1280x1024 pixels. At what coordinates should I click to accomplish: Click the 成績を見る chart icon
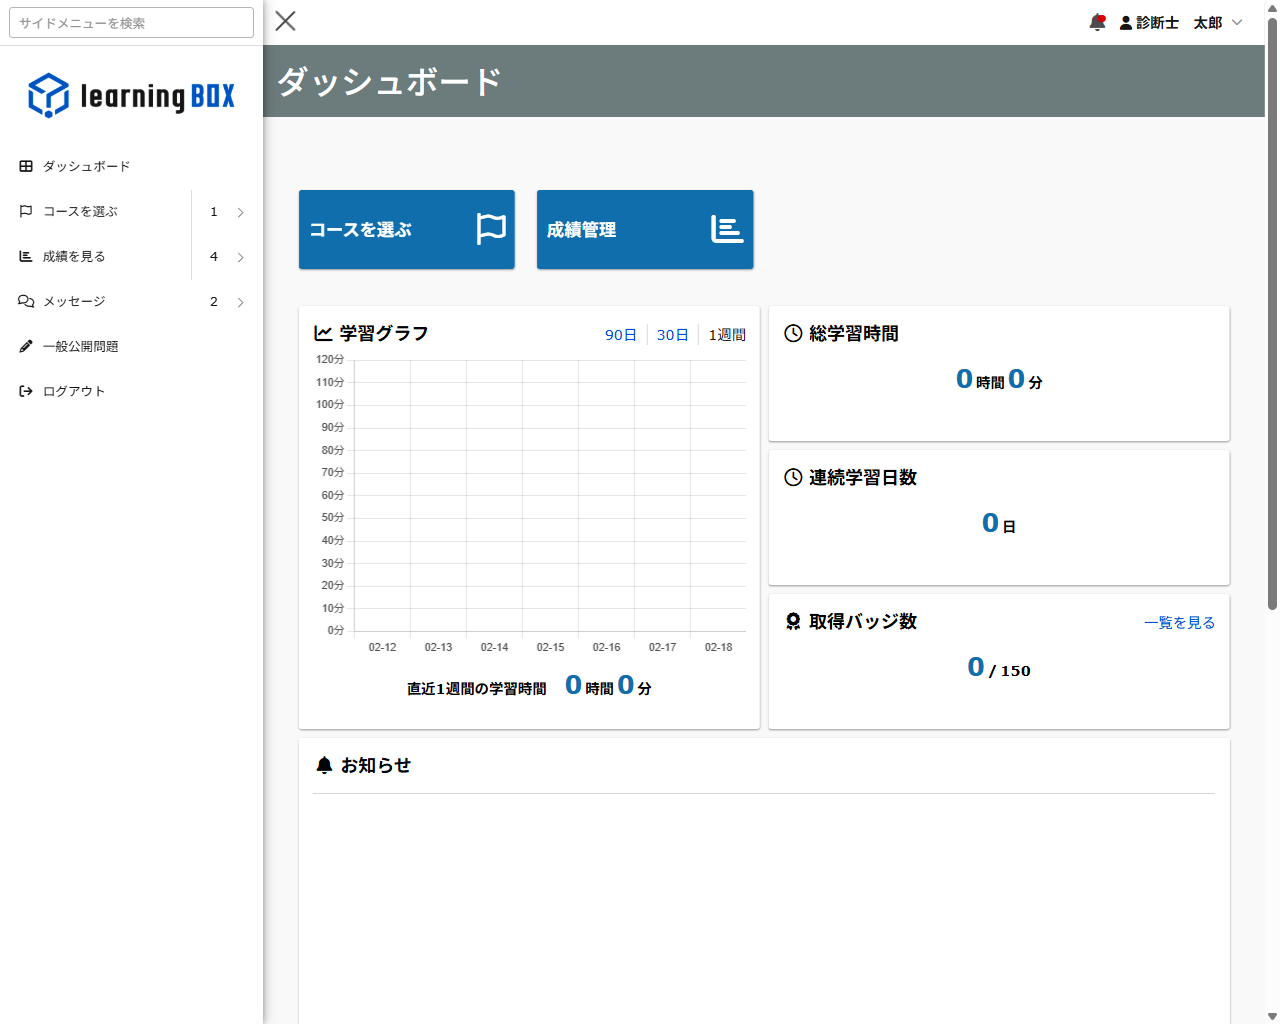pos(25,256)
